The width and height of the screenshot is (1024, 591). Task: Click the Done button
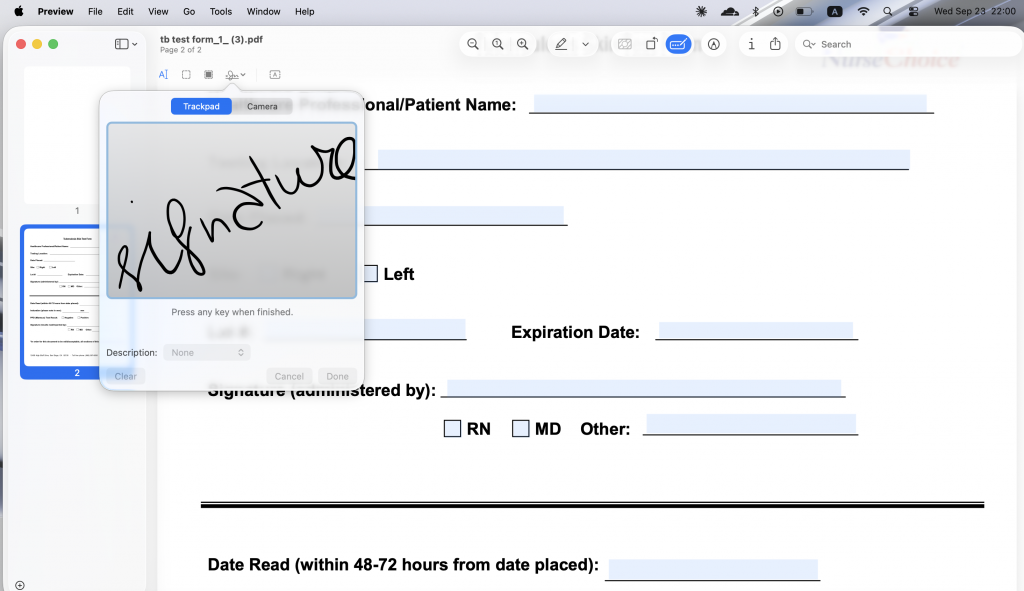click(338, 376)
